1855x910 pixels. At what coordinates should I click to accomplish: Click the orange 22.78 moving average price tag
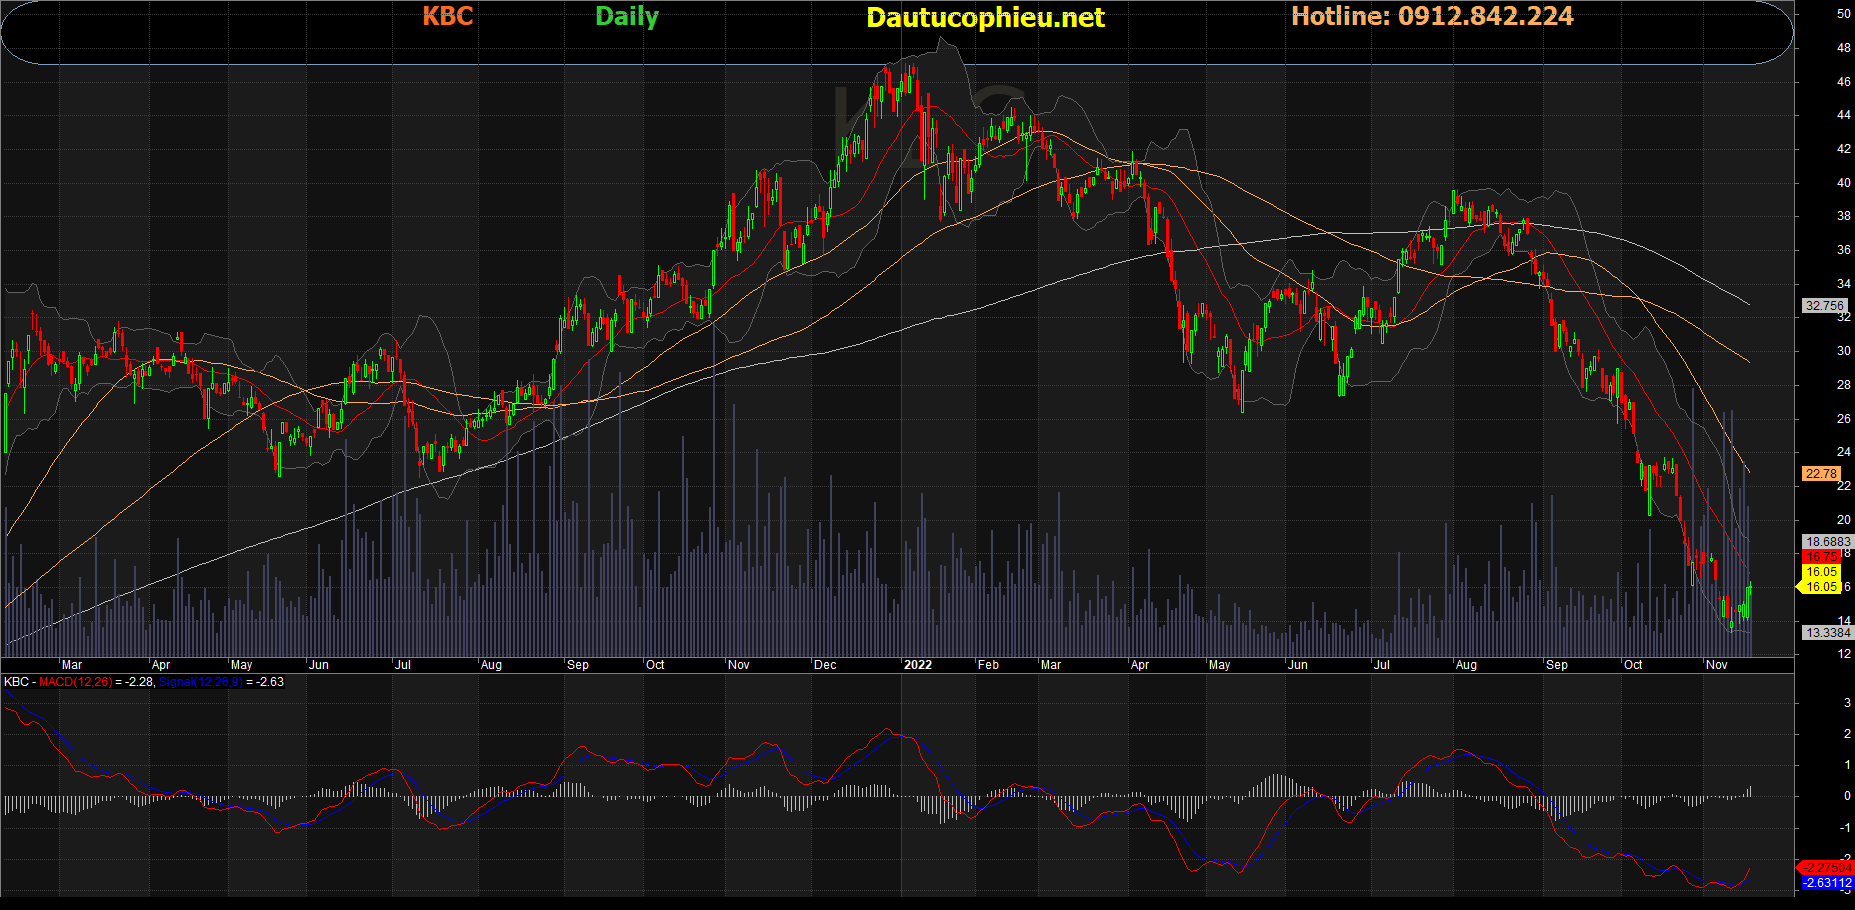[x=1820, y=474]
